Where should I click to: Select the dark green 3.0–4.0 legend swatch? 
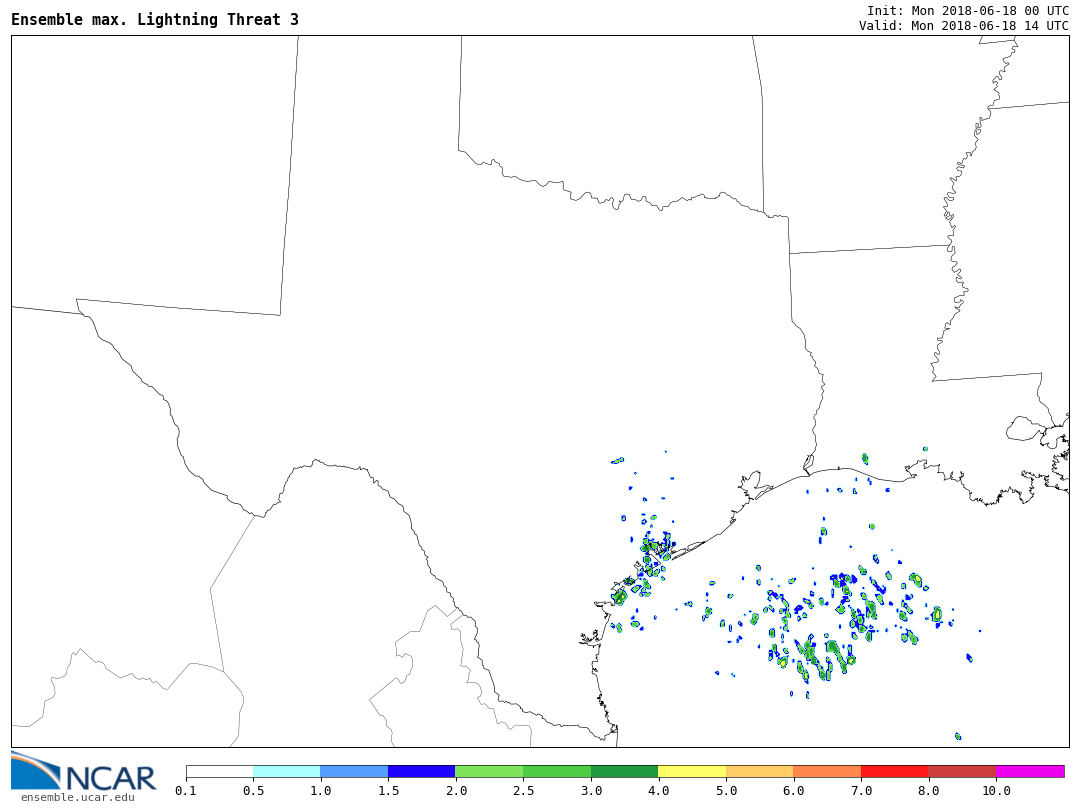coord(624,772)
